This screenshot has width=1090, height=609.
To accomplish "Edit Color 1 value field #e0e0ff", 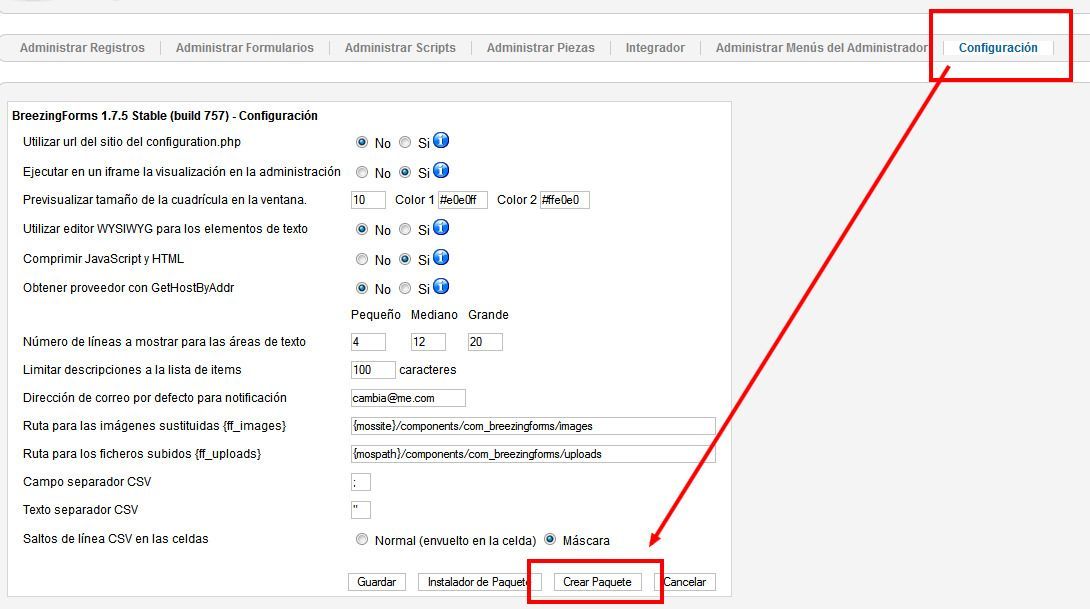I will [x=463, y=200].
